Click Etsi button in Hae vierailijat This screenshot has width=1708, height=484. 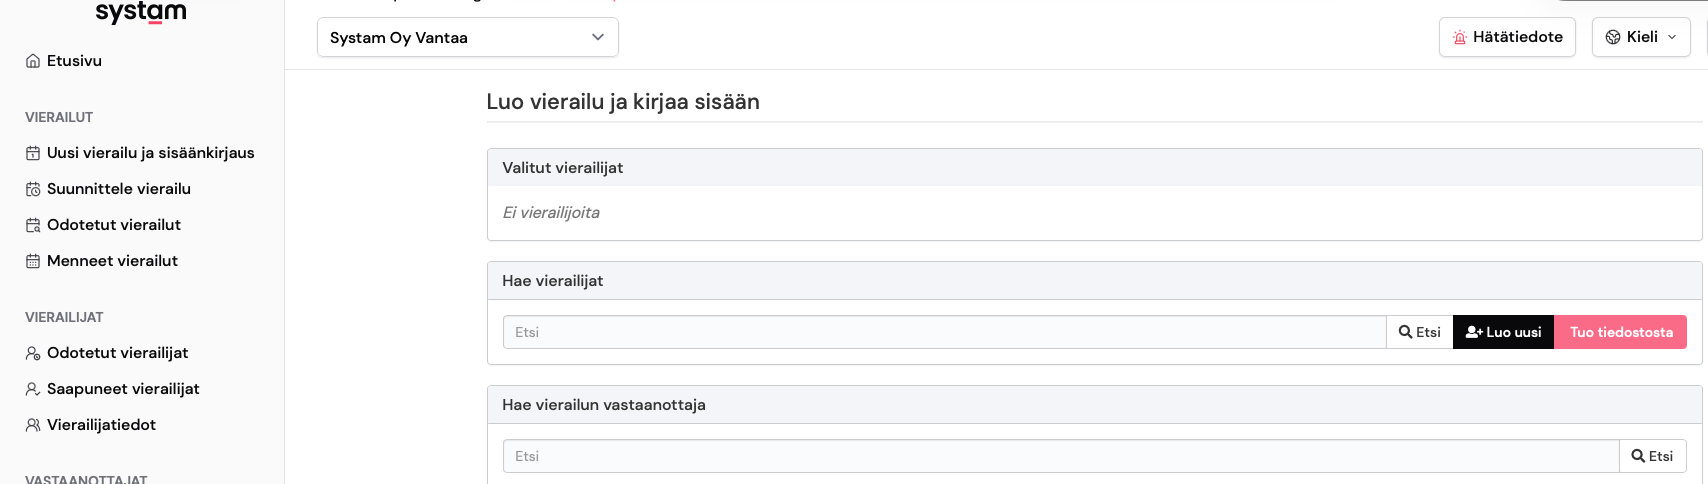coord(1420,332)
